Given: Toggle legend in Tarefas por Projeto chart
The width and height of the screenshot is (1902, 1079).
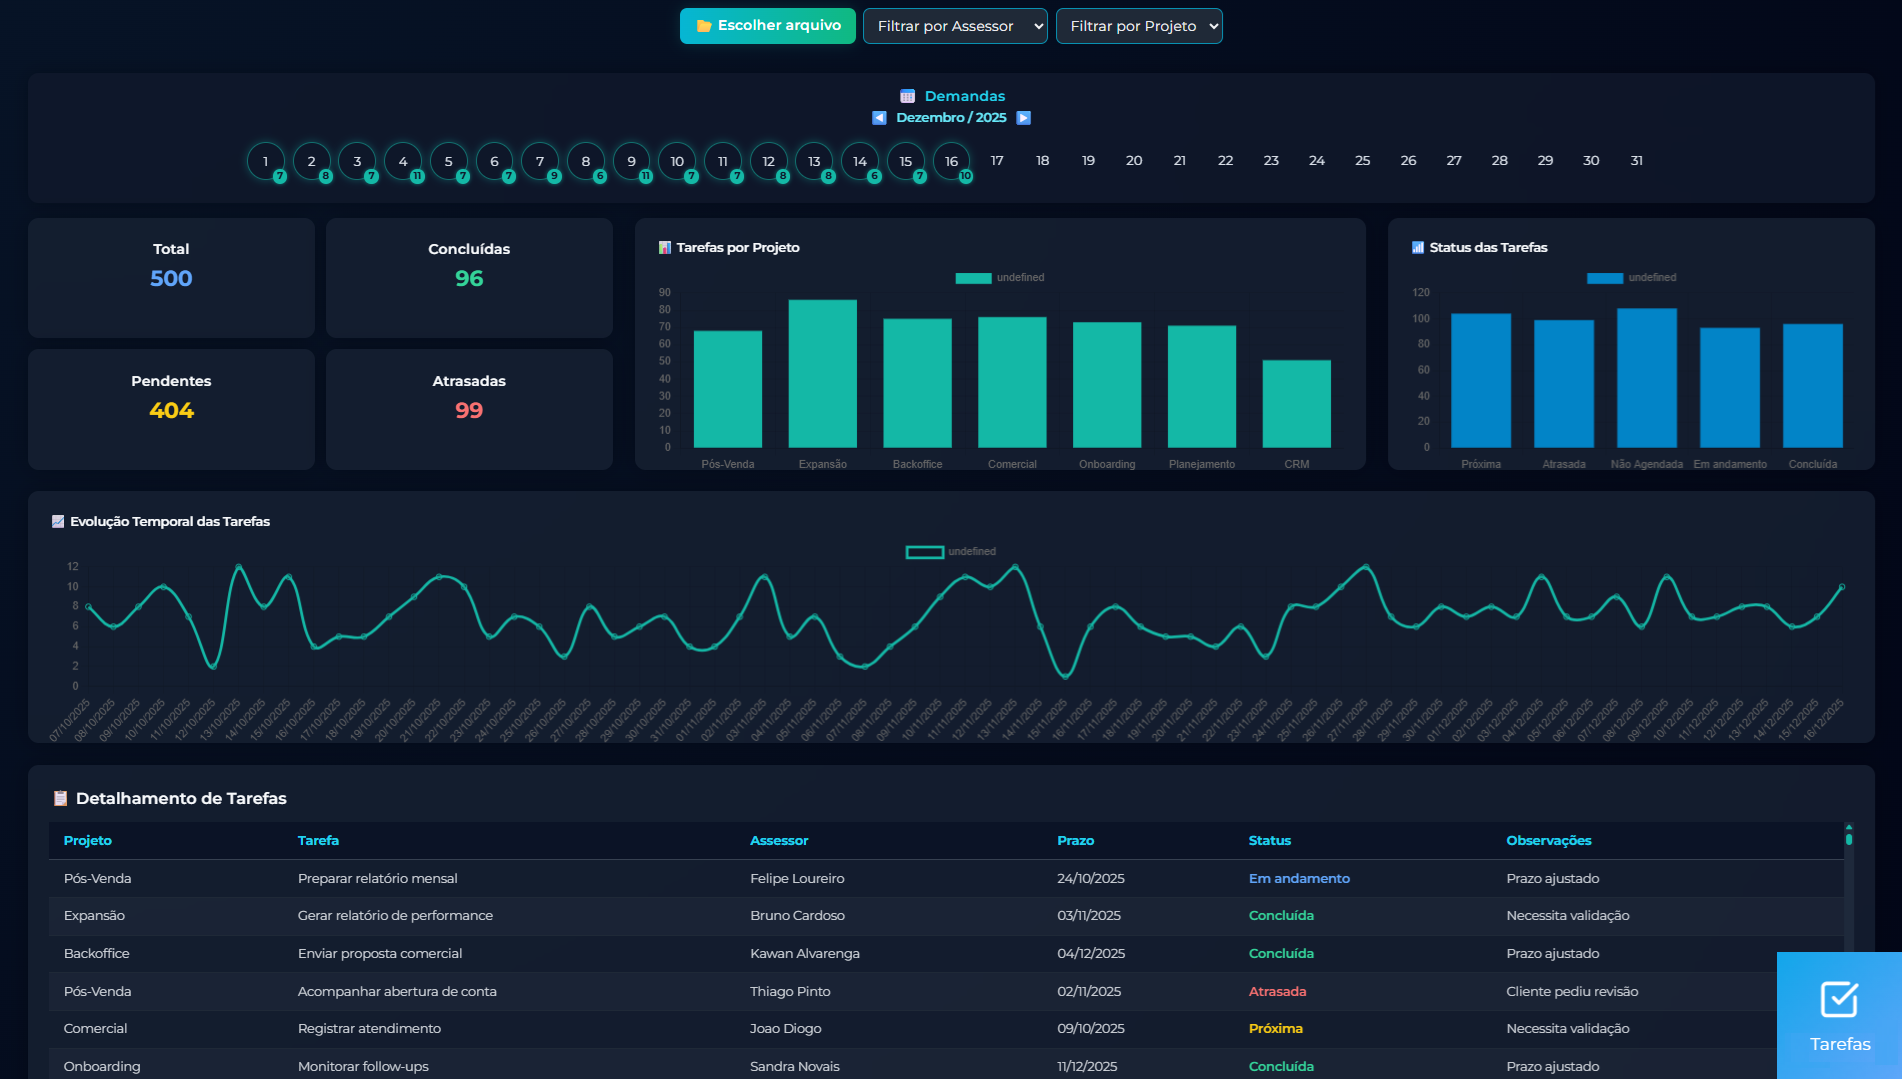Looking at the screenshot, I should (999, 278).
